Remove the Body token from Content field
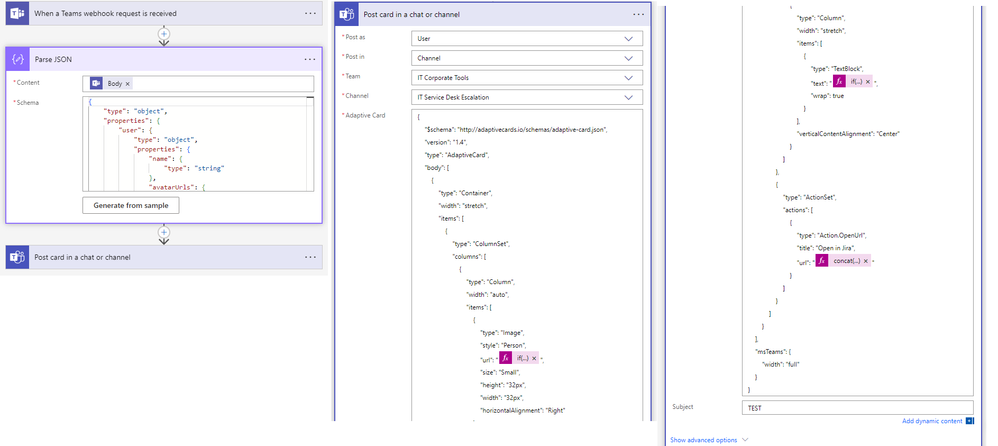The image size is (998, 446). [x=127, y=84]
